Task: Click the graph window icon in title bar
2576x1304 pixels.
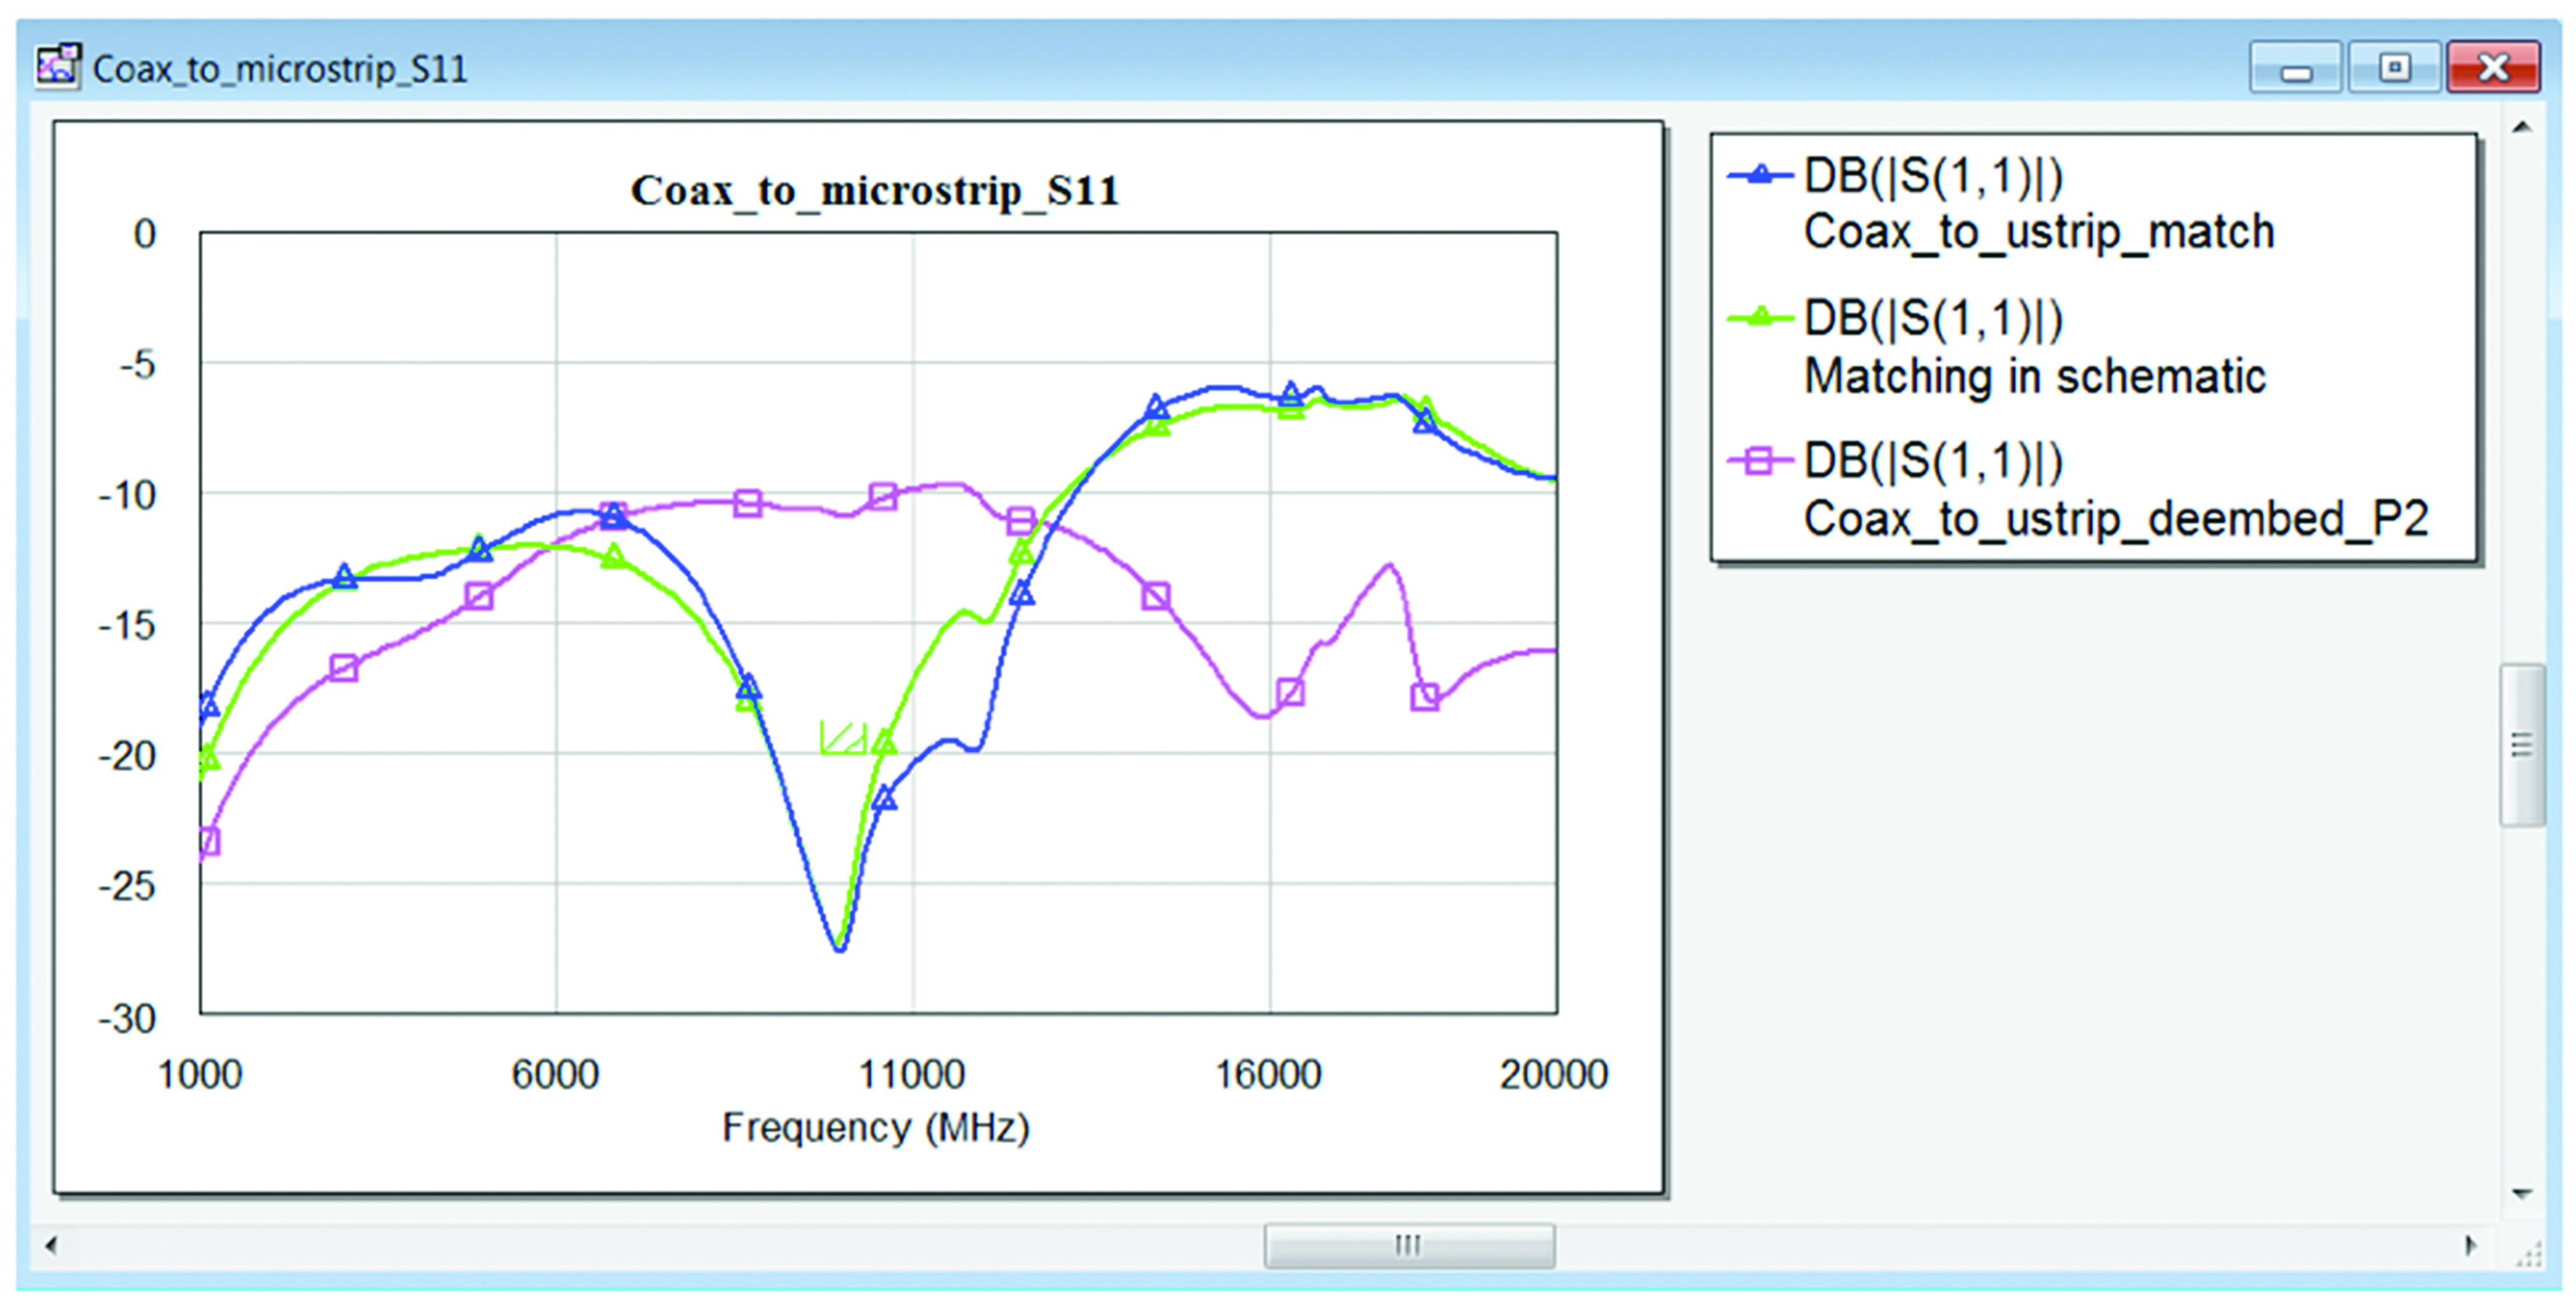Action: [x=57, y=66]
